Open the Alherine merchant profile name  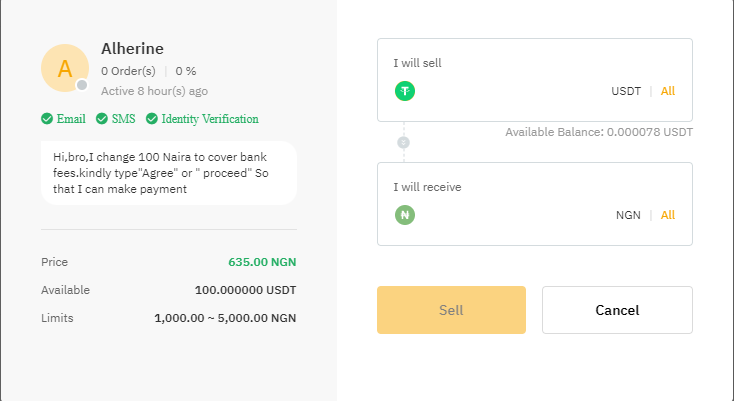tap(132, 48)
